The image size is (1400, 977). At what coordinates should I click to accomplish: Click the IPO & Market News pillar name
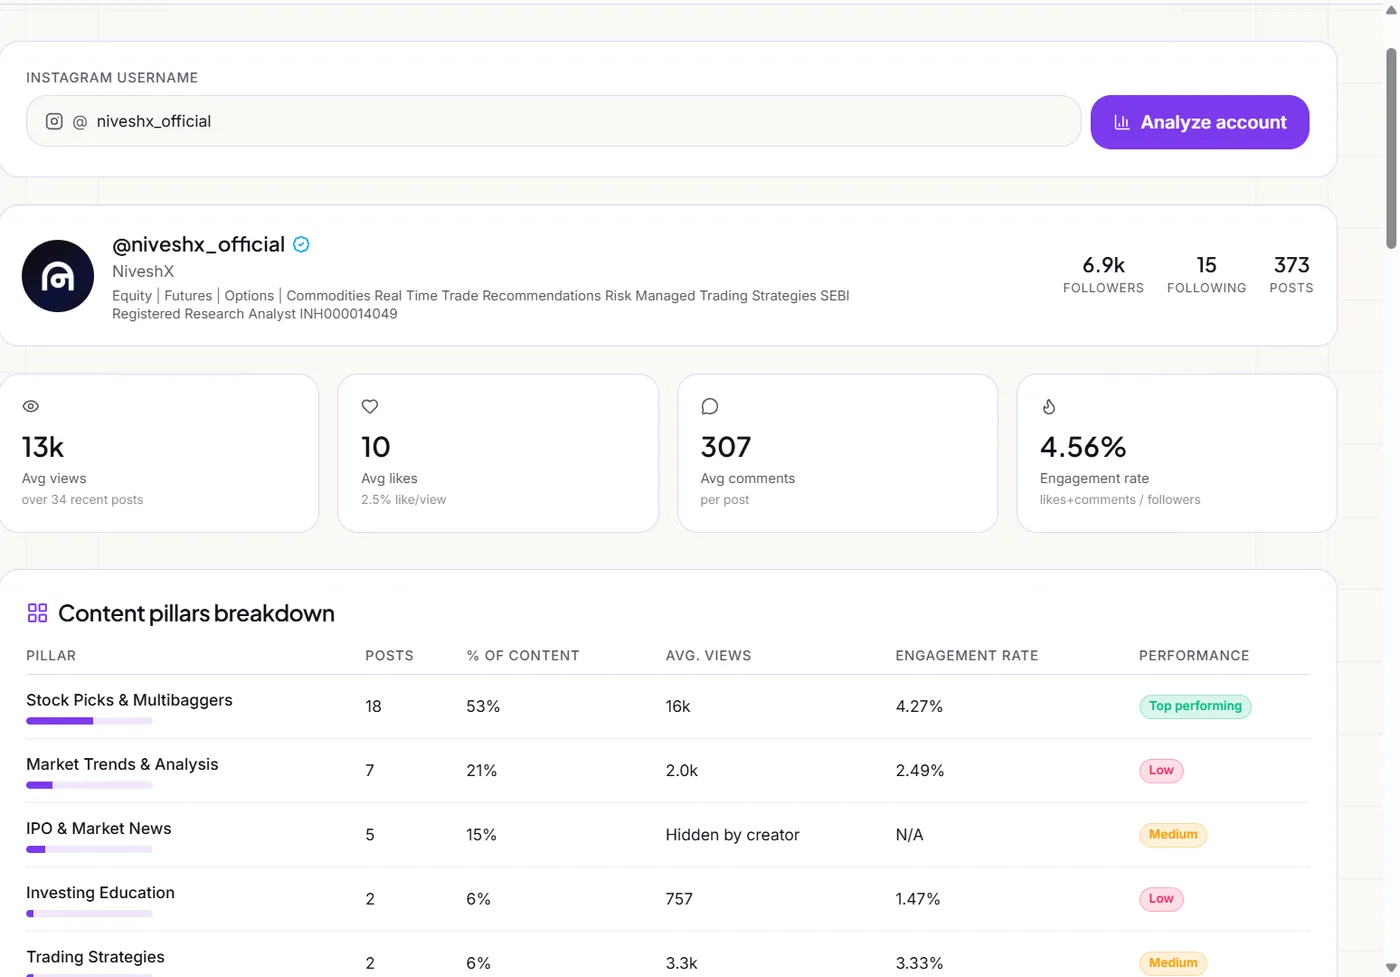99,828
